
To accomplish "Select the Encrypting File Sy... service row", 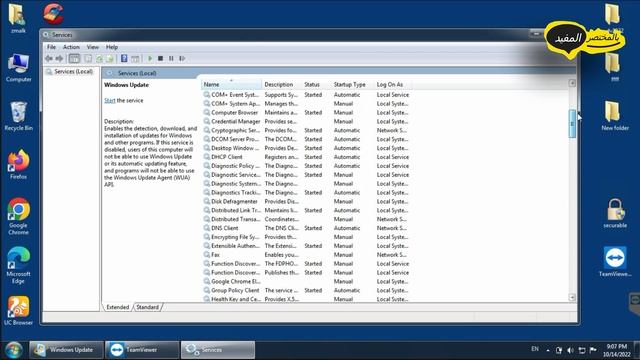I will click(306, 237).
